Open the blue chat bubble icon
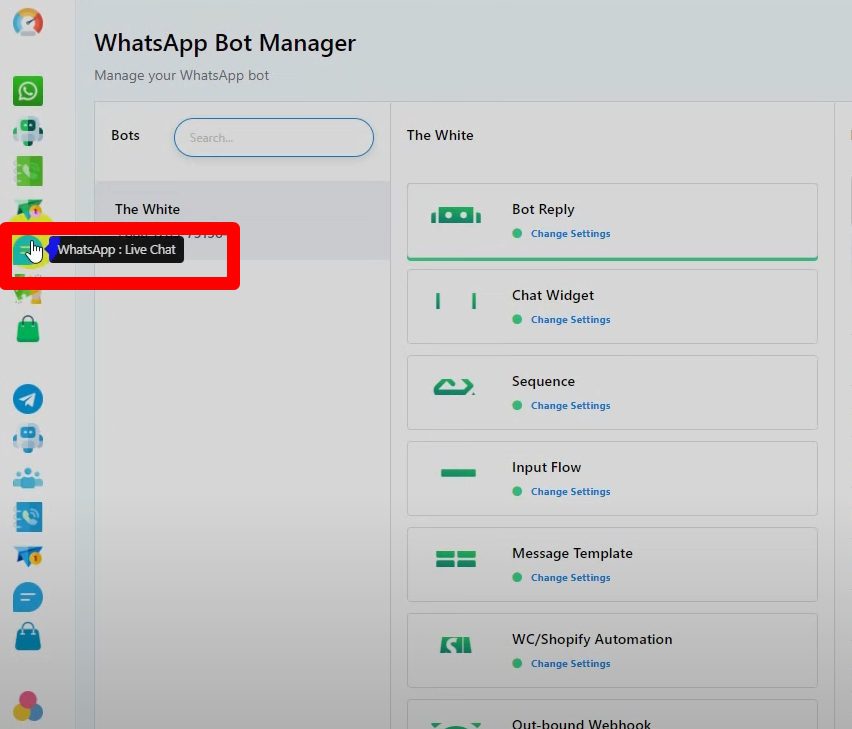Screen dimensions: 852x729 click(x=28, y=597)
